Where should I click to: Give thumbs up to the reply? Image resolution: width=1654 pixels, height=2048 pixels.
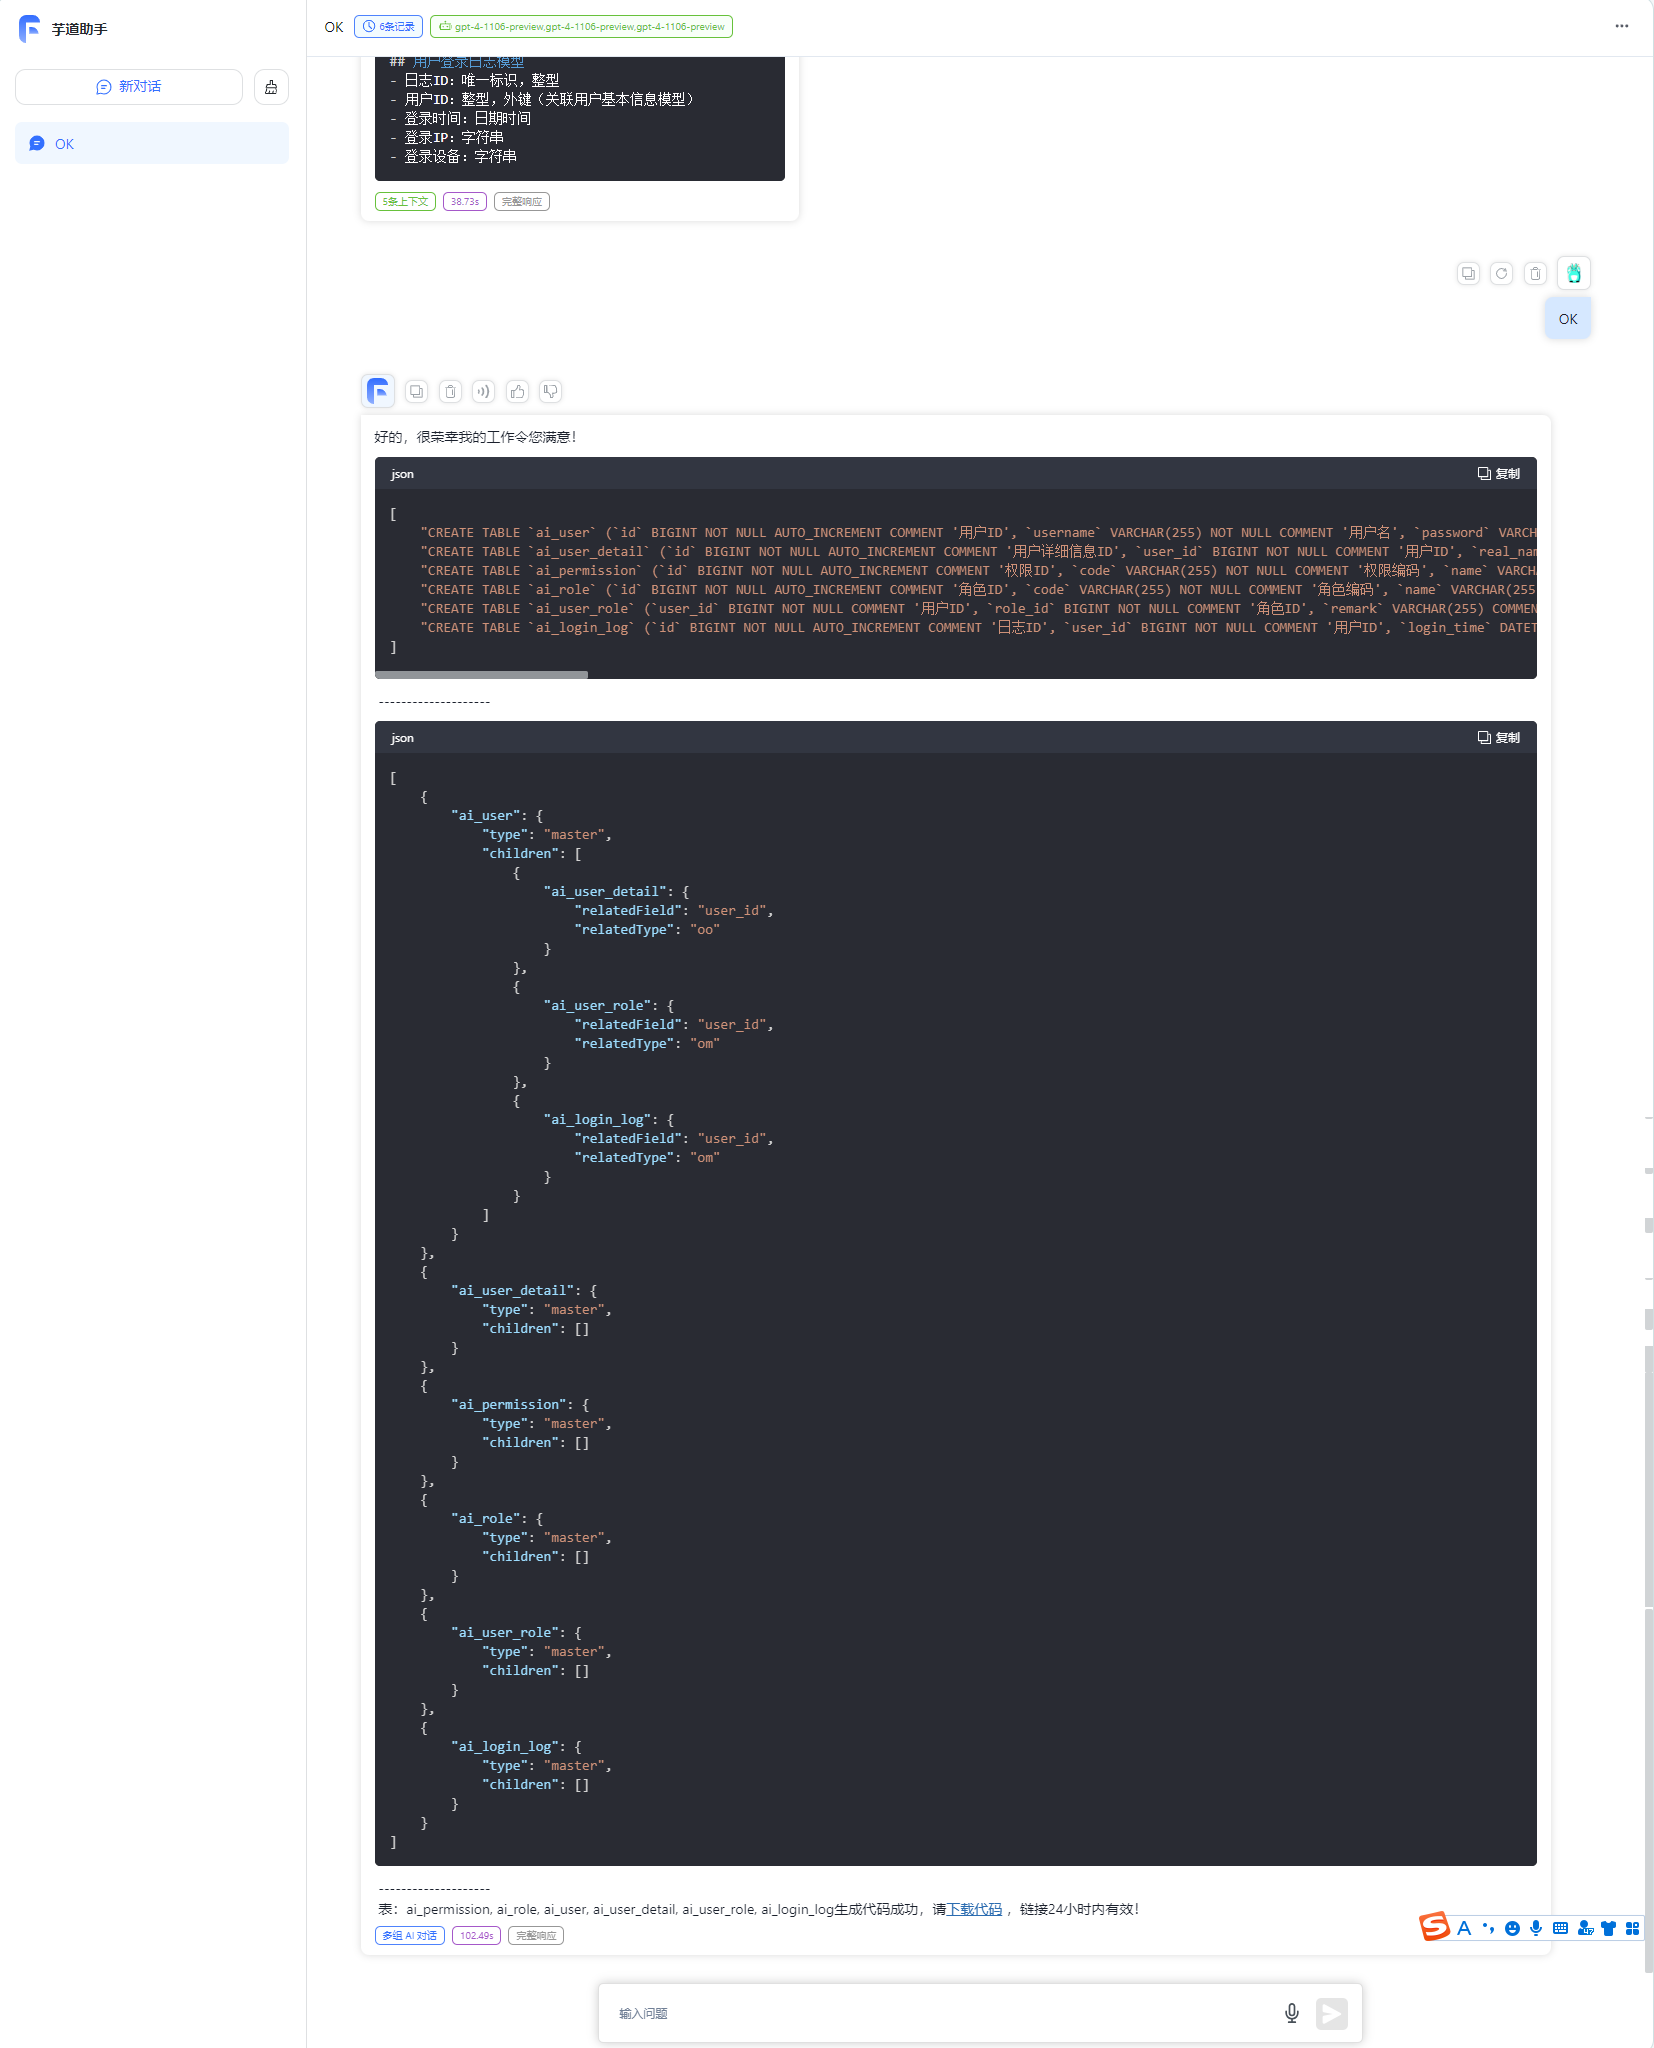(517, 392)
